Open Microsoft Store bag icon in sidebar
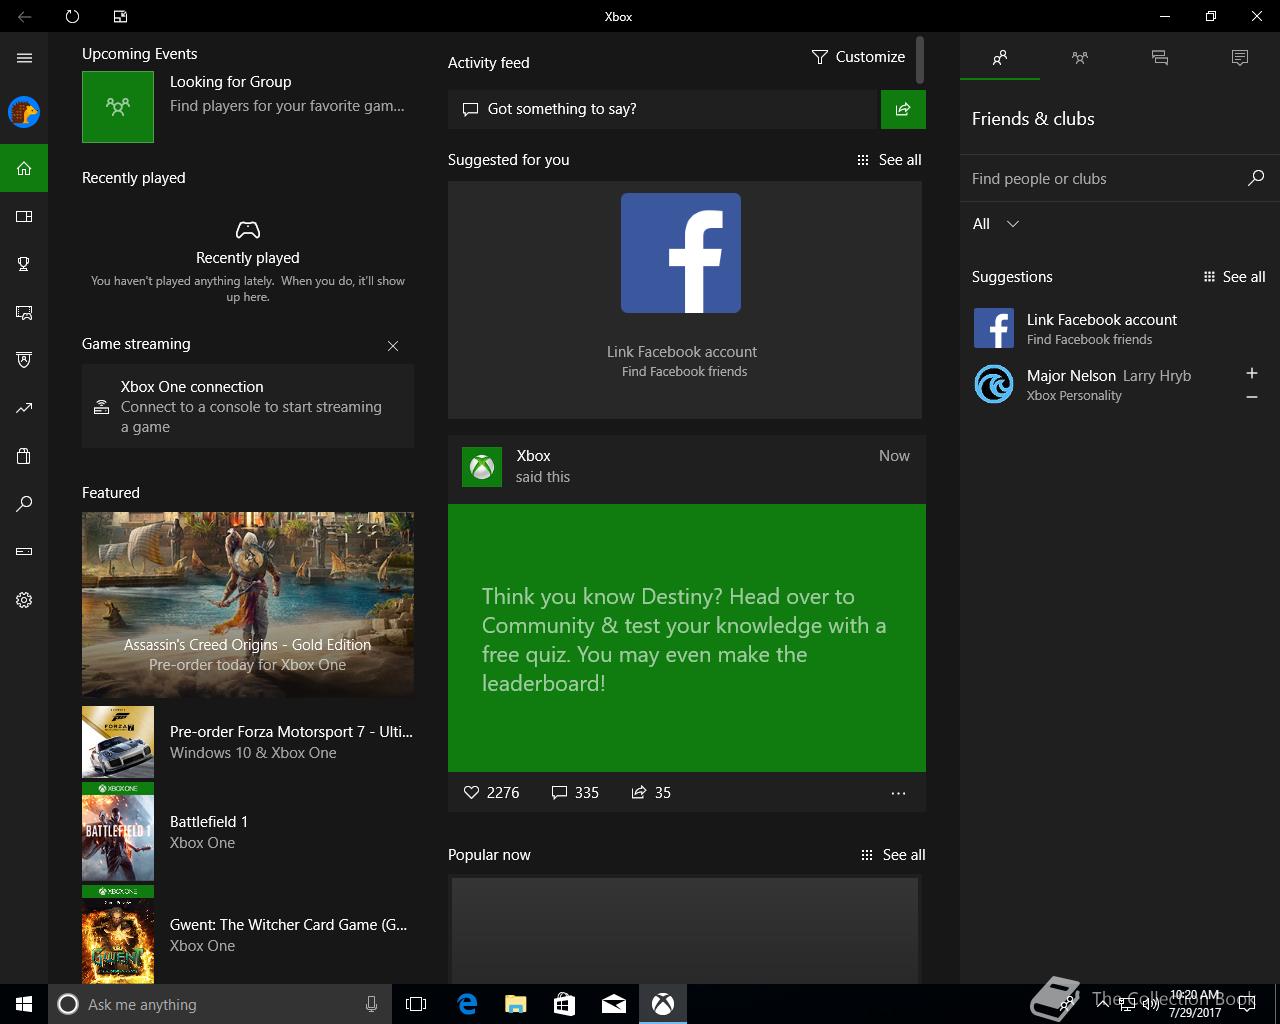Viewport: 1280px width, 1024px height. coord(24,456)
